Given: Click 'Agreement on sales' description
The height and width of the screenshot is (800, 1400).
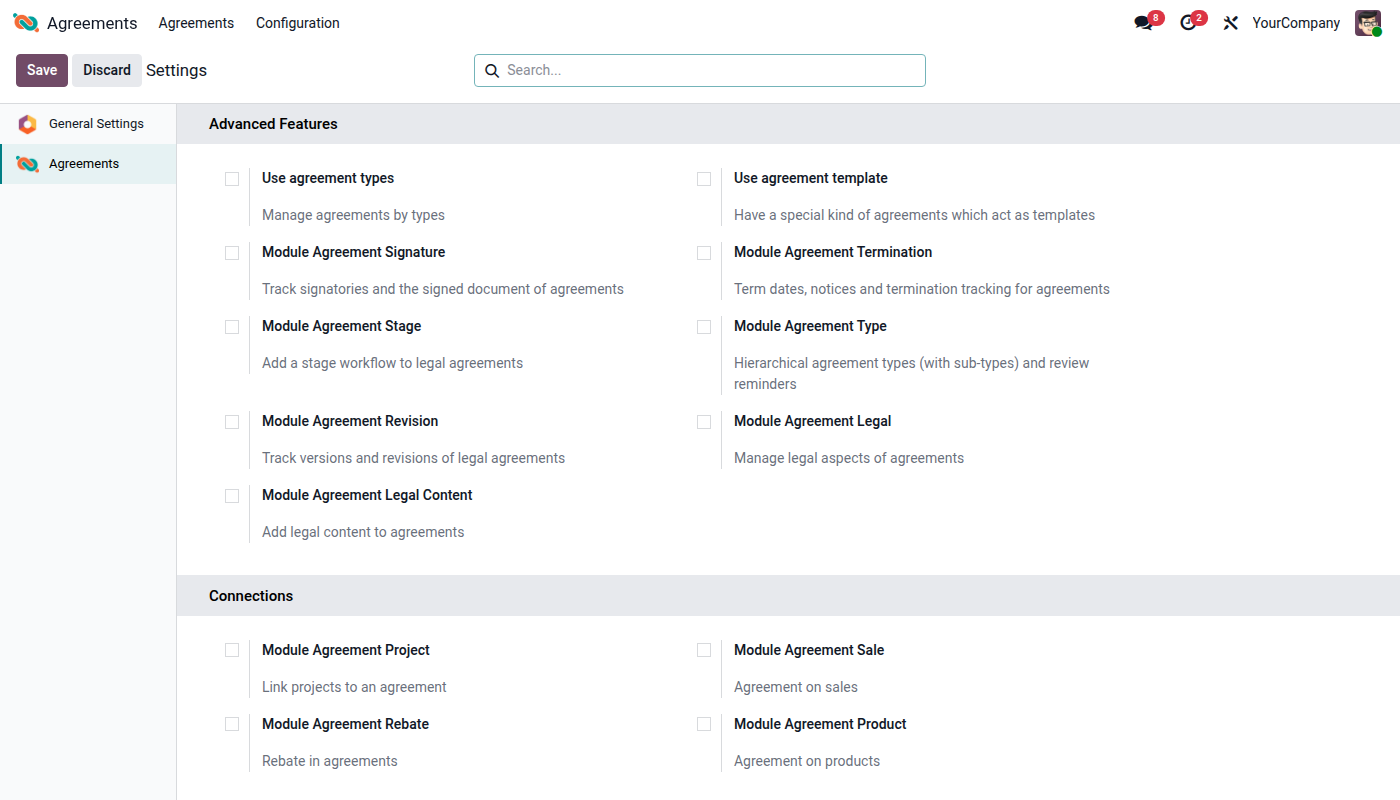Looking at the screenshot, I should pos(796,687).
